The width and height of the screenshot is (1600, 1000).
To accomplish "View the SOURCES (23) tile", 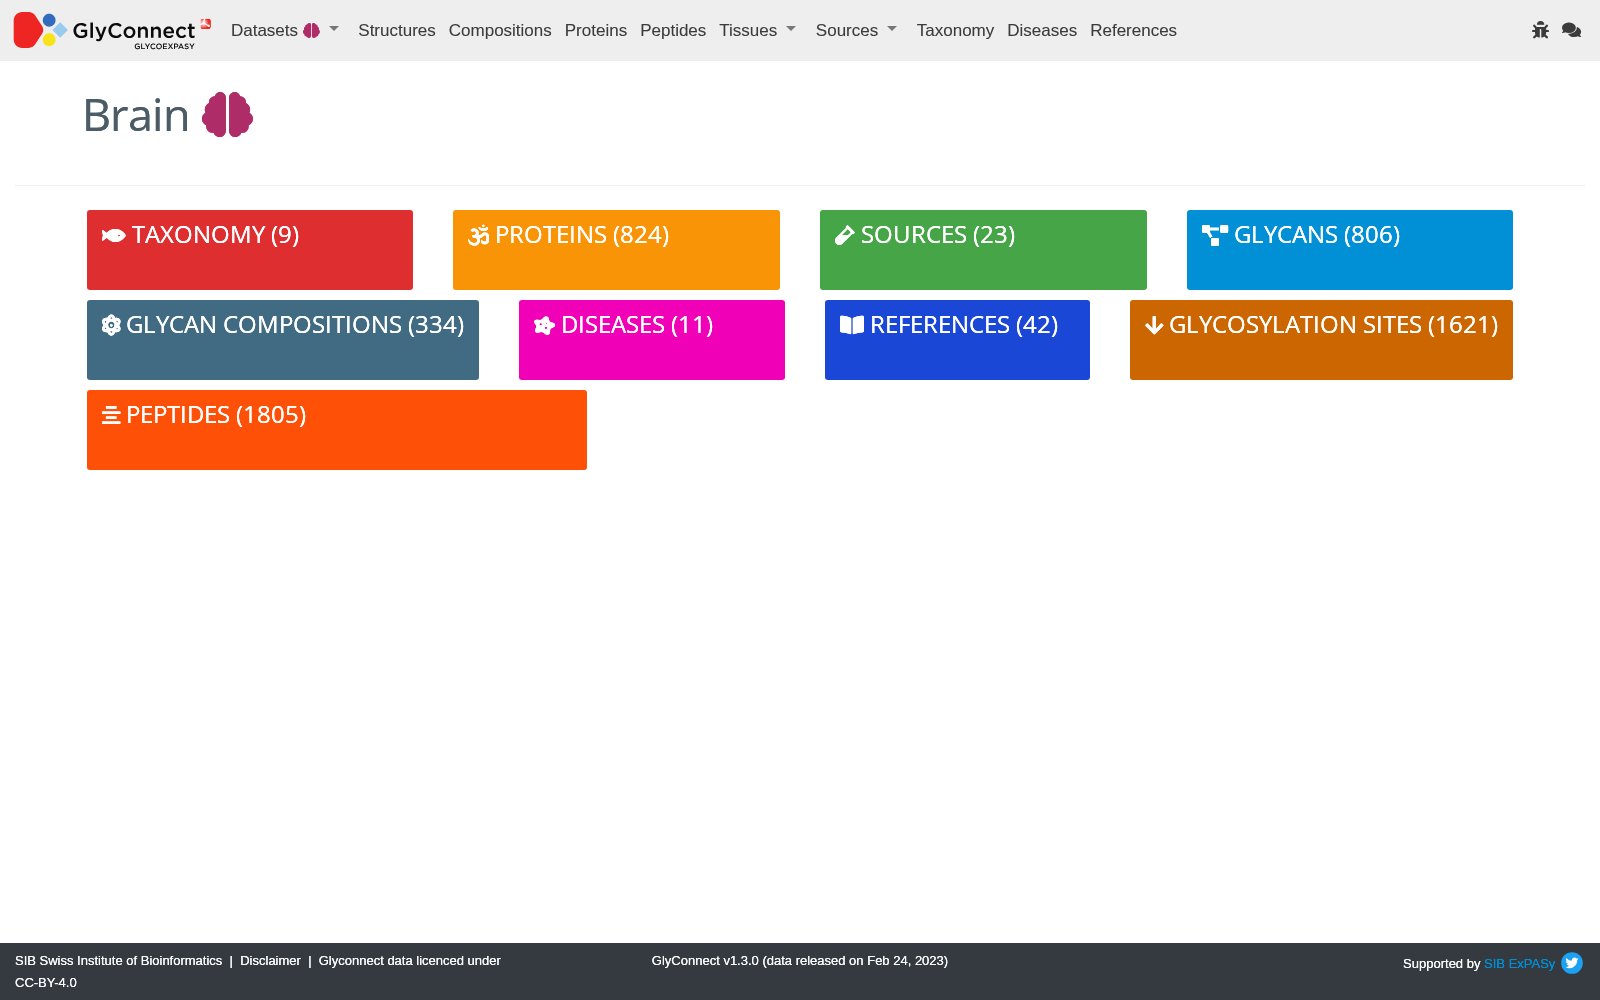I will coord(983,250).
